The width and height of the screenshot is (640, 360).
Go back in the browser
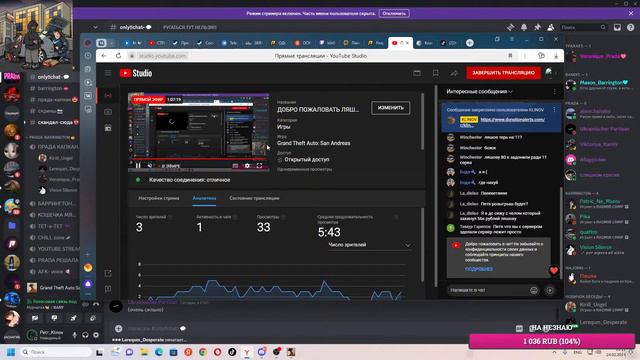tap(104, 56)
